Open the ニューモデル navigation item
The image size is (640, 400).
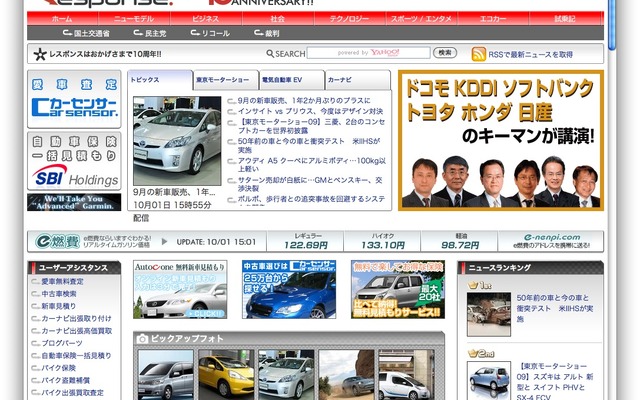134,19
